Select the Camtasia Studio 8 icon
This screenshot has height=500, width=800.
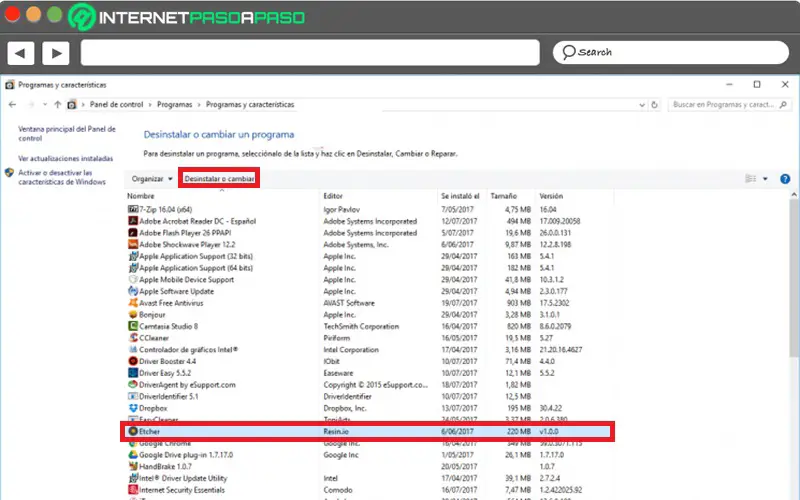pos(133,326)
